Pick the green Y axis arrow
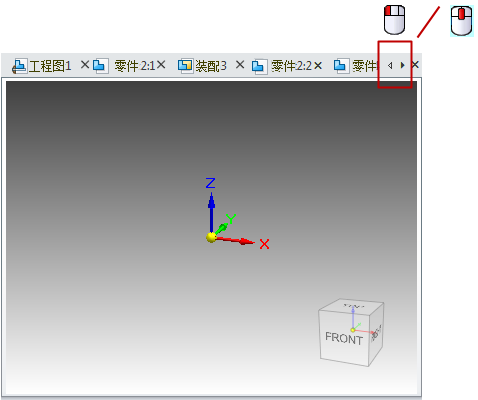Image resolution: width=478 pixels, height=400 pixels. coord(222,228)
